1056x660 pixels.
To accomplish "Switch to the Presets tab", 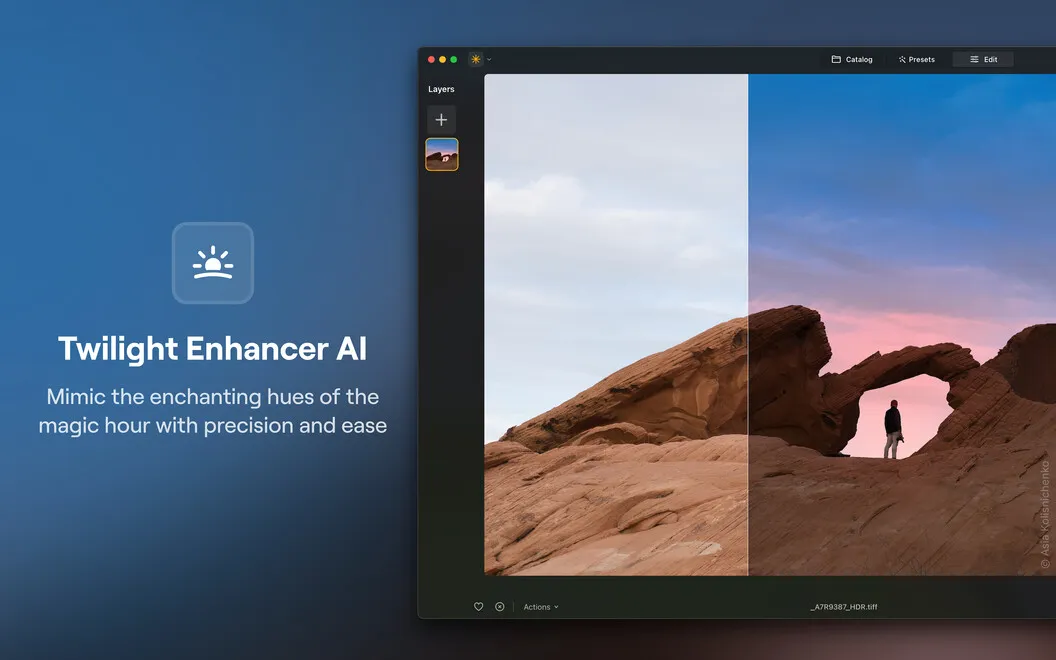I will 917,59.
